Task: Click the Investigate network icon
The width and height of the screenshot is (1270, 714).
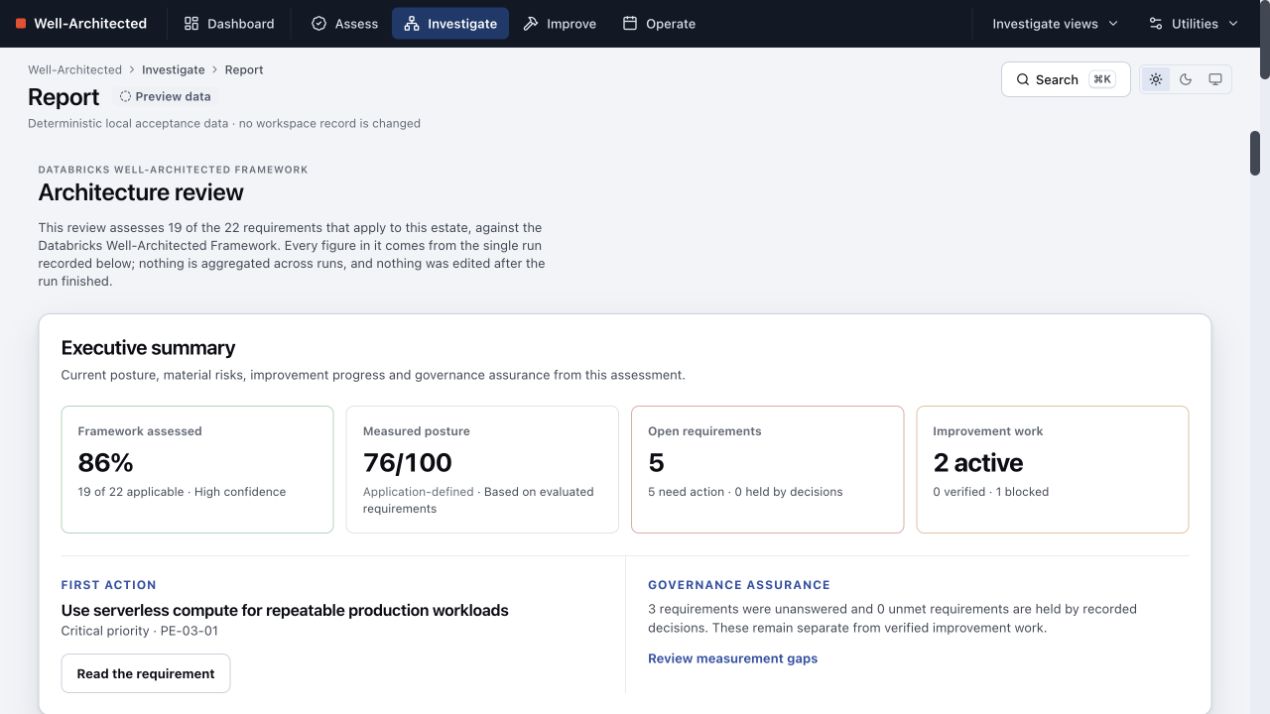Action: click(x=412, y=23)
